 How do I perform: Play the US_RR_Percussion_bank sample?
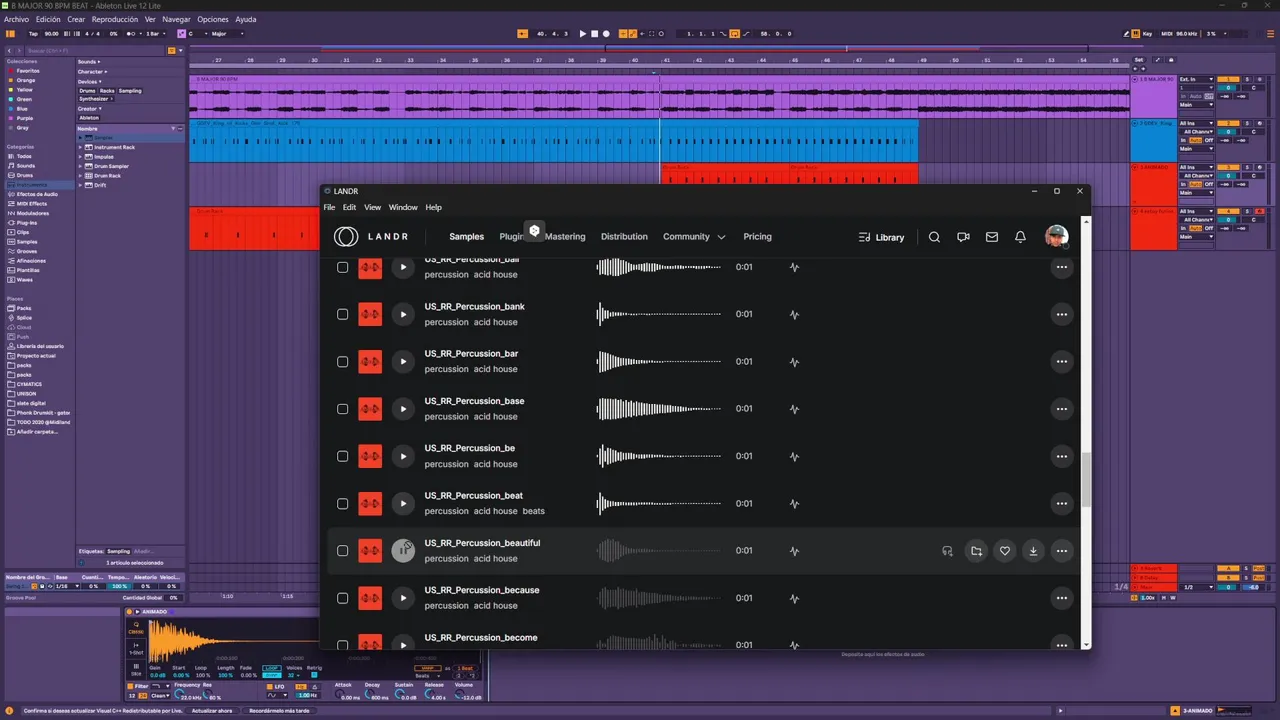tap(403, 314)
